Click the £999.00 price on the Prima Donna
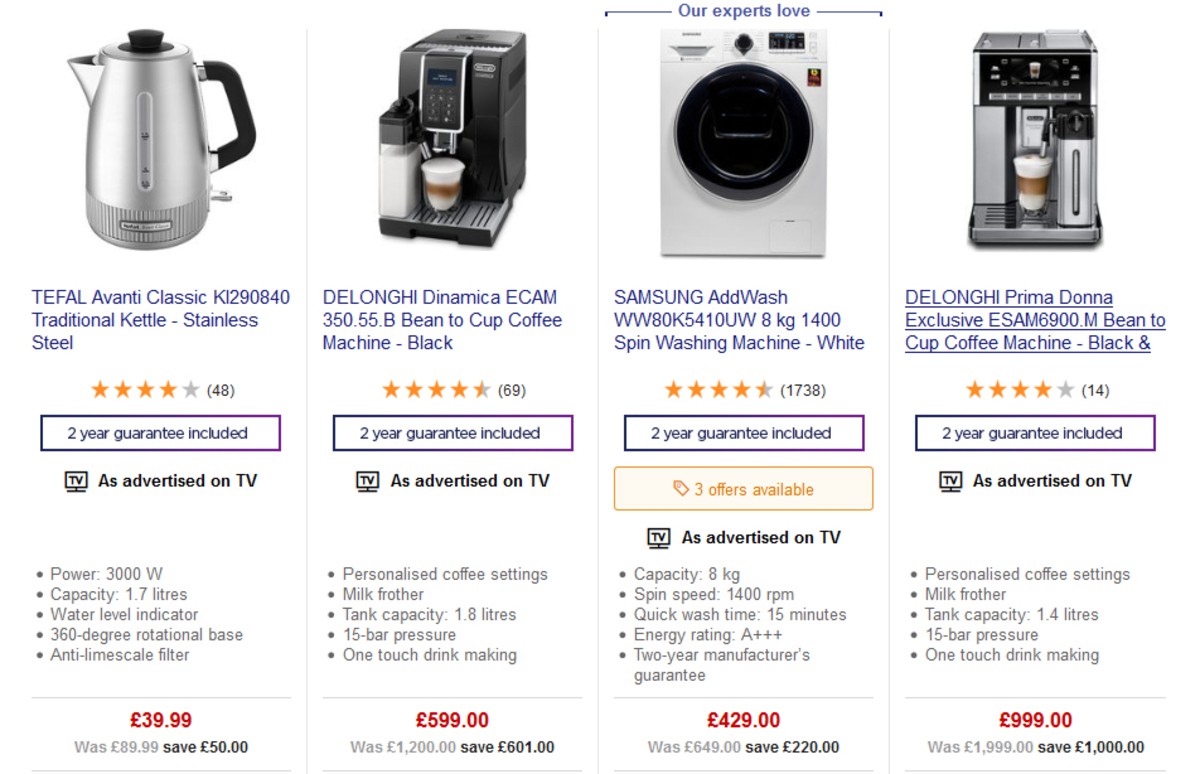The width and height of the screenshot is (1200, 774). coord(1034,719)
